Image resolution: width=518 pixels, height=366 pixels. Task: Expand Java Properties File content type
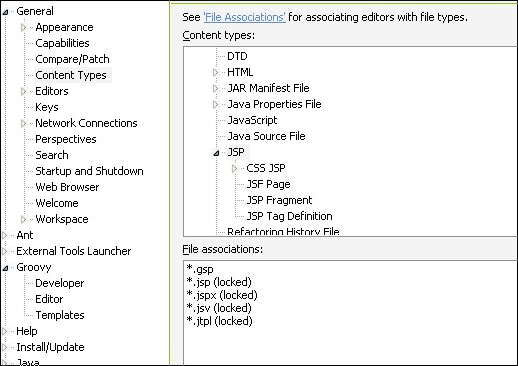point(215,104)
